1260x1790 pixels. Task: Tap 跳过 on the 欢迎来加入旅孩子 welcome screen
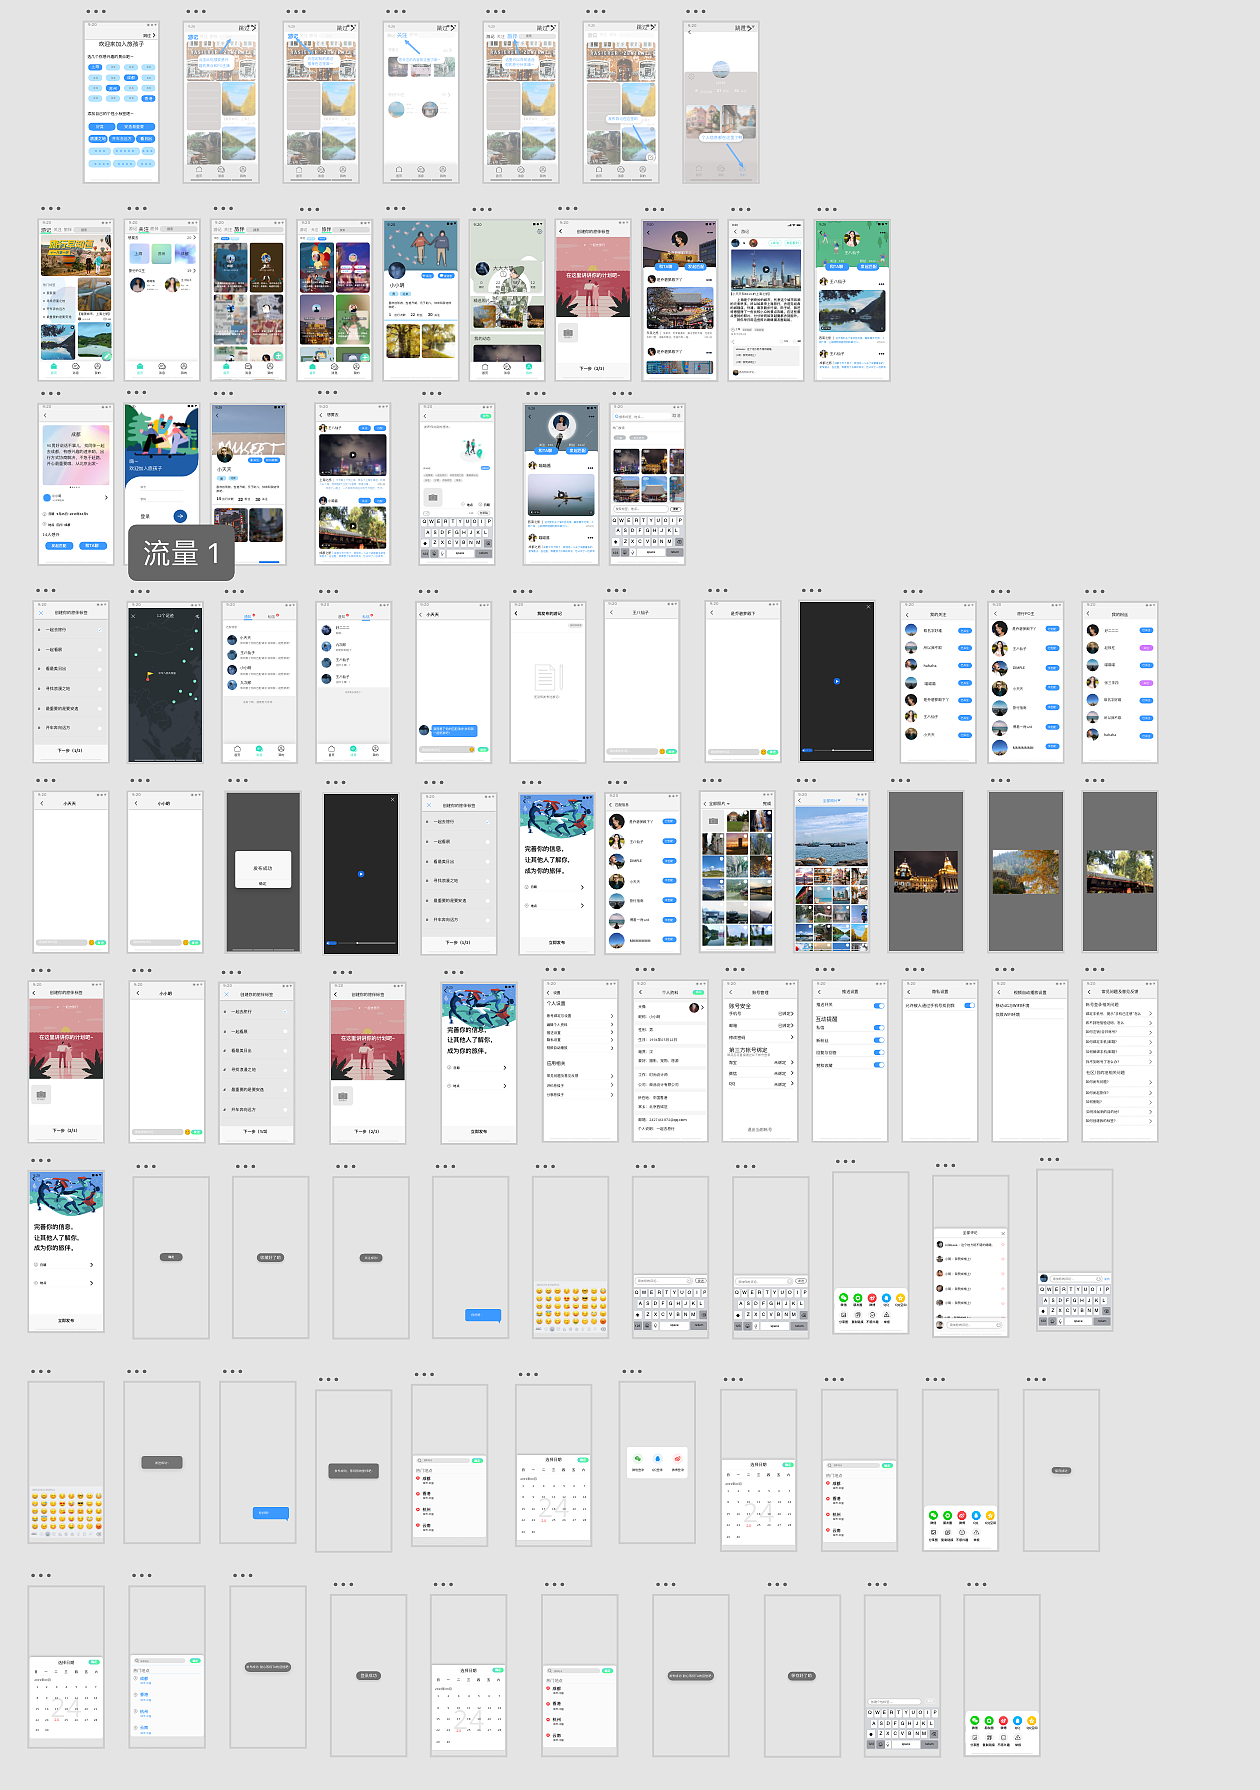[148, 36]
